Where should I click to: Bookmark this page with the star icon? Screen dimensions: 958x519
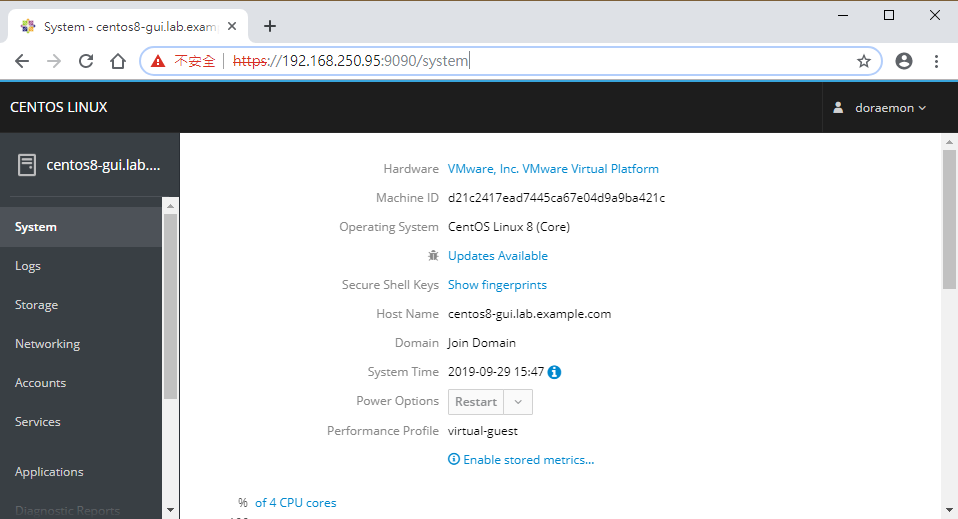click(x=863, y=61)
